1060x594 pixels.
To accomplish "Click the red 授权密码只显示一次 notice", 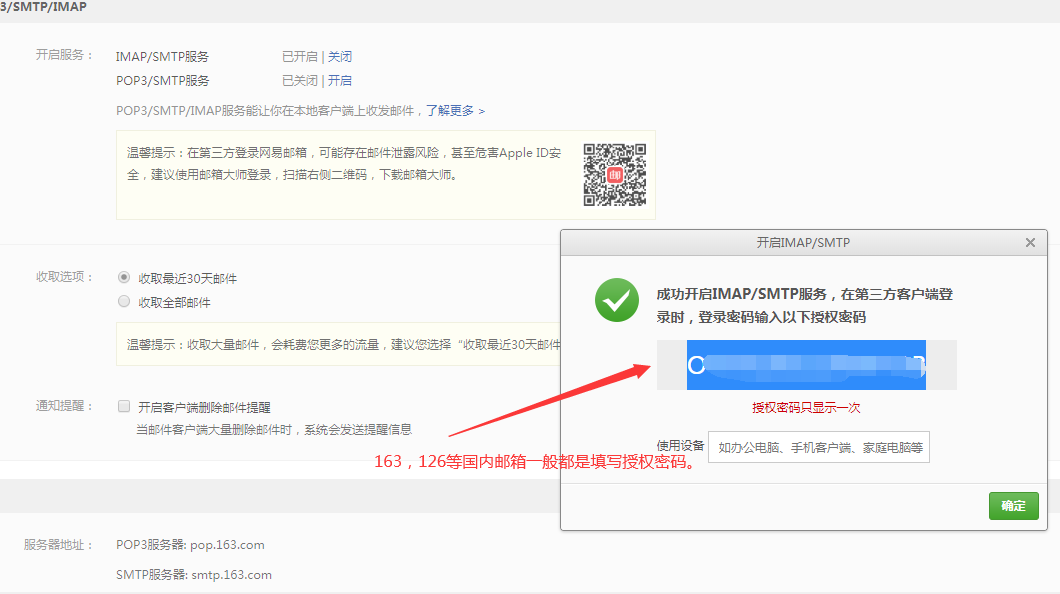I will [x=806, y=408].
